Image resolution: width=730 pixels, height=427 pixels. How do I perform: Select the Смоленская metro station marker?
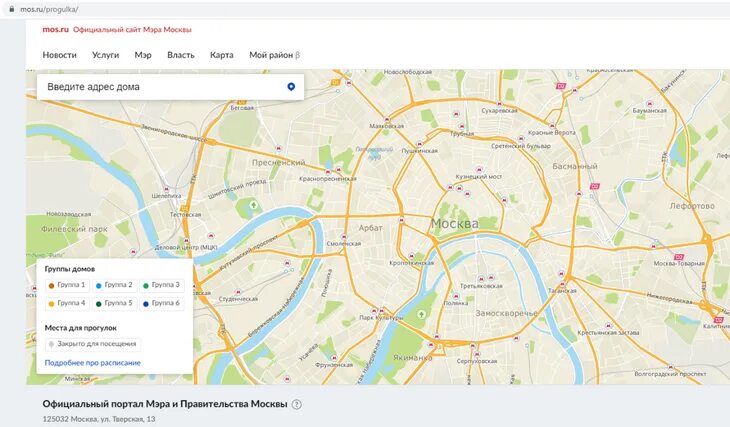(x=344, y=237)
